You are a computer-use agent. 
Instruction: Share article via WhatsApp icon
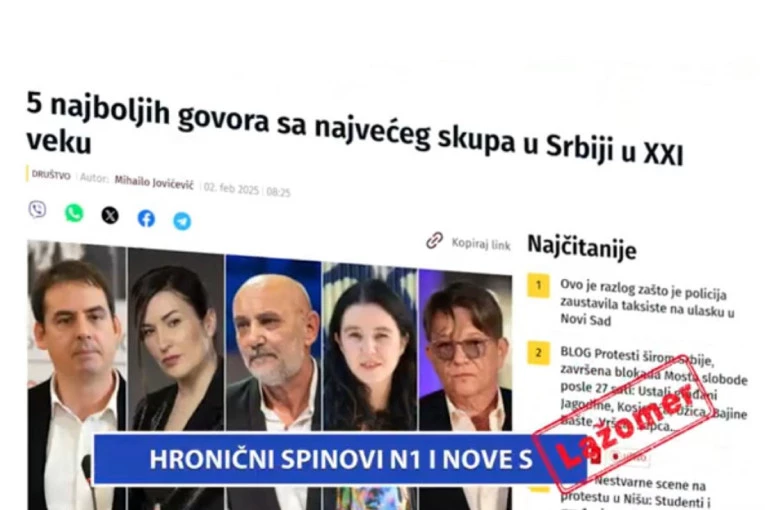[x=74, y=213]
